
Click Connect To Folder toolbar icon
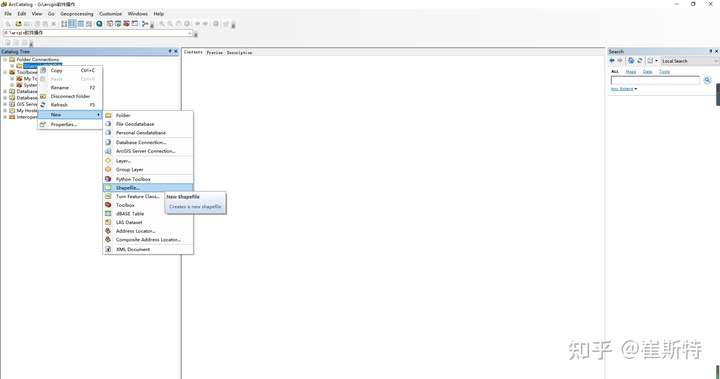[19, 24]
